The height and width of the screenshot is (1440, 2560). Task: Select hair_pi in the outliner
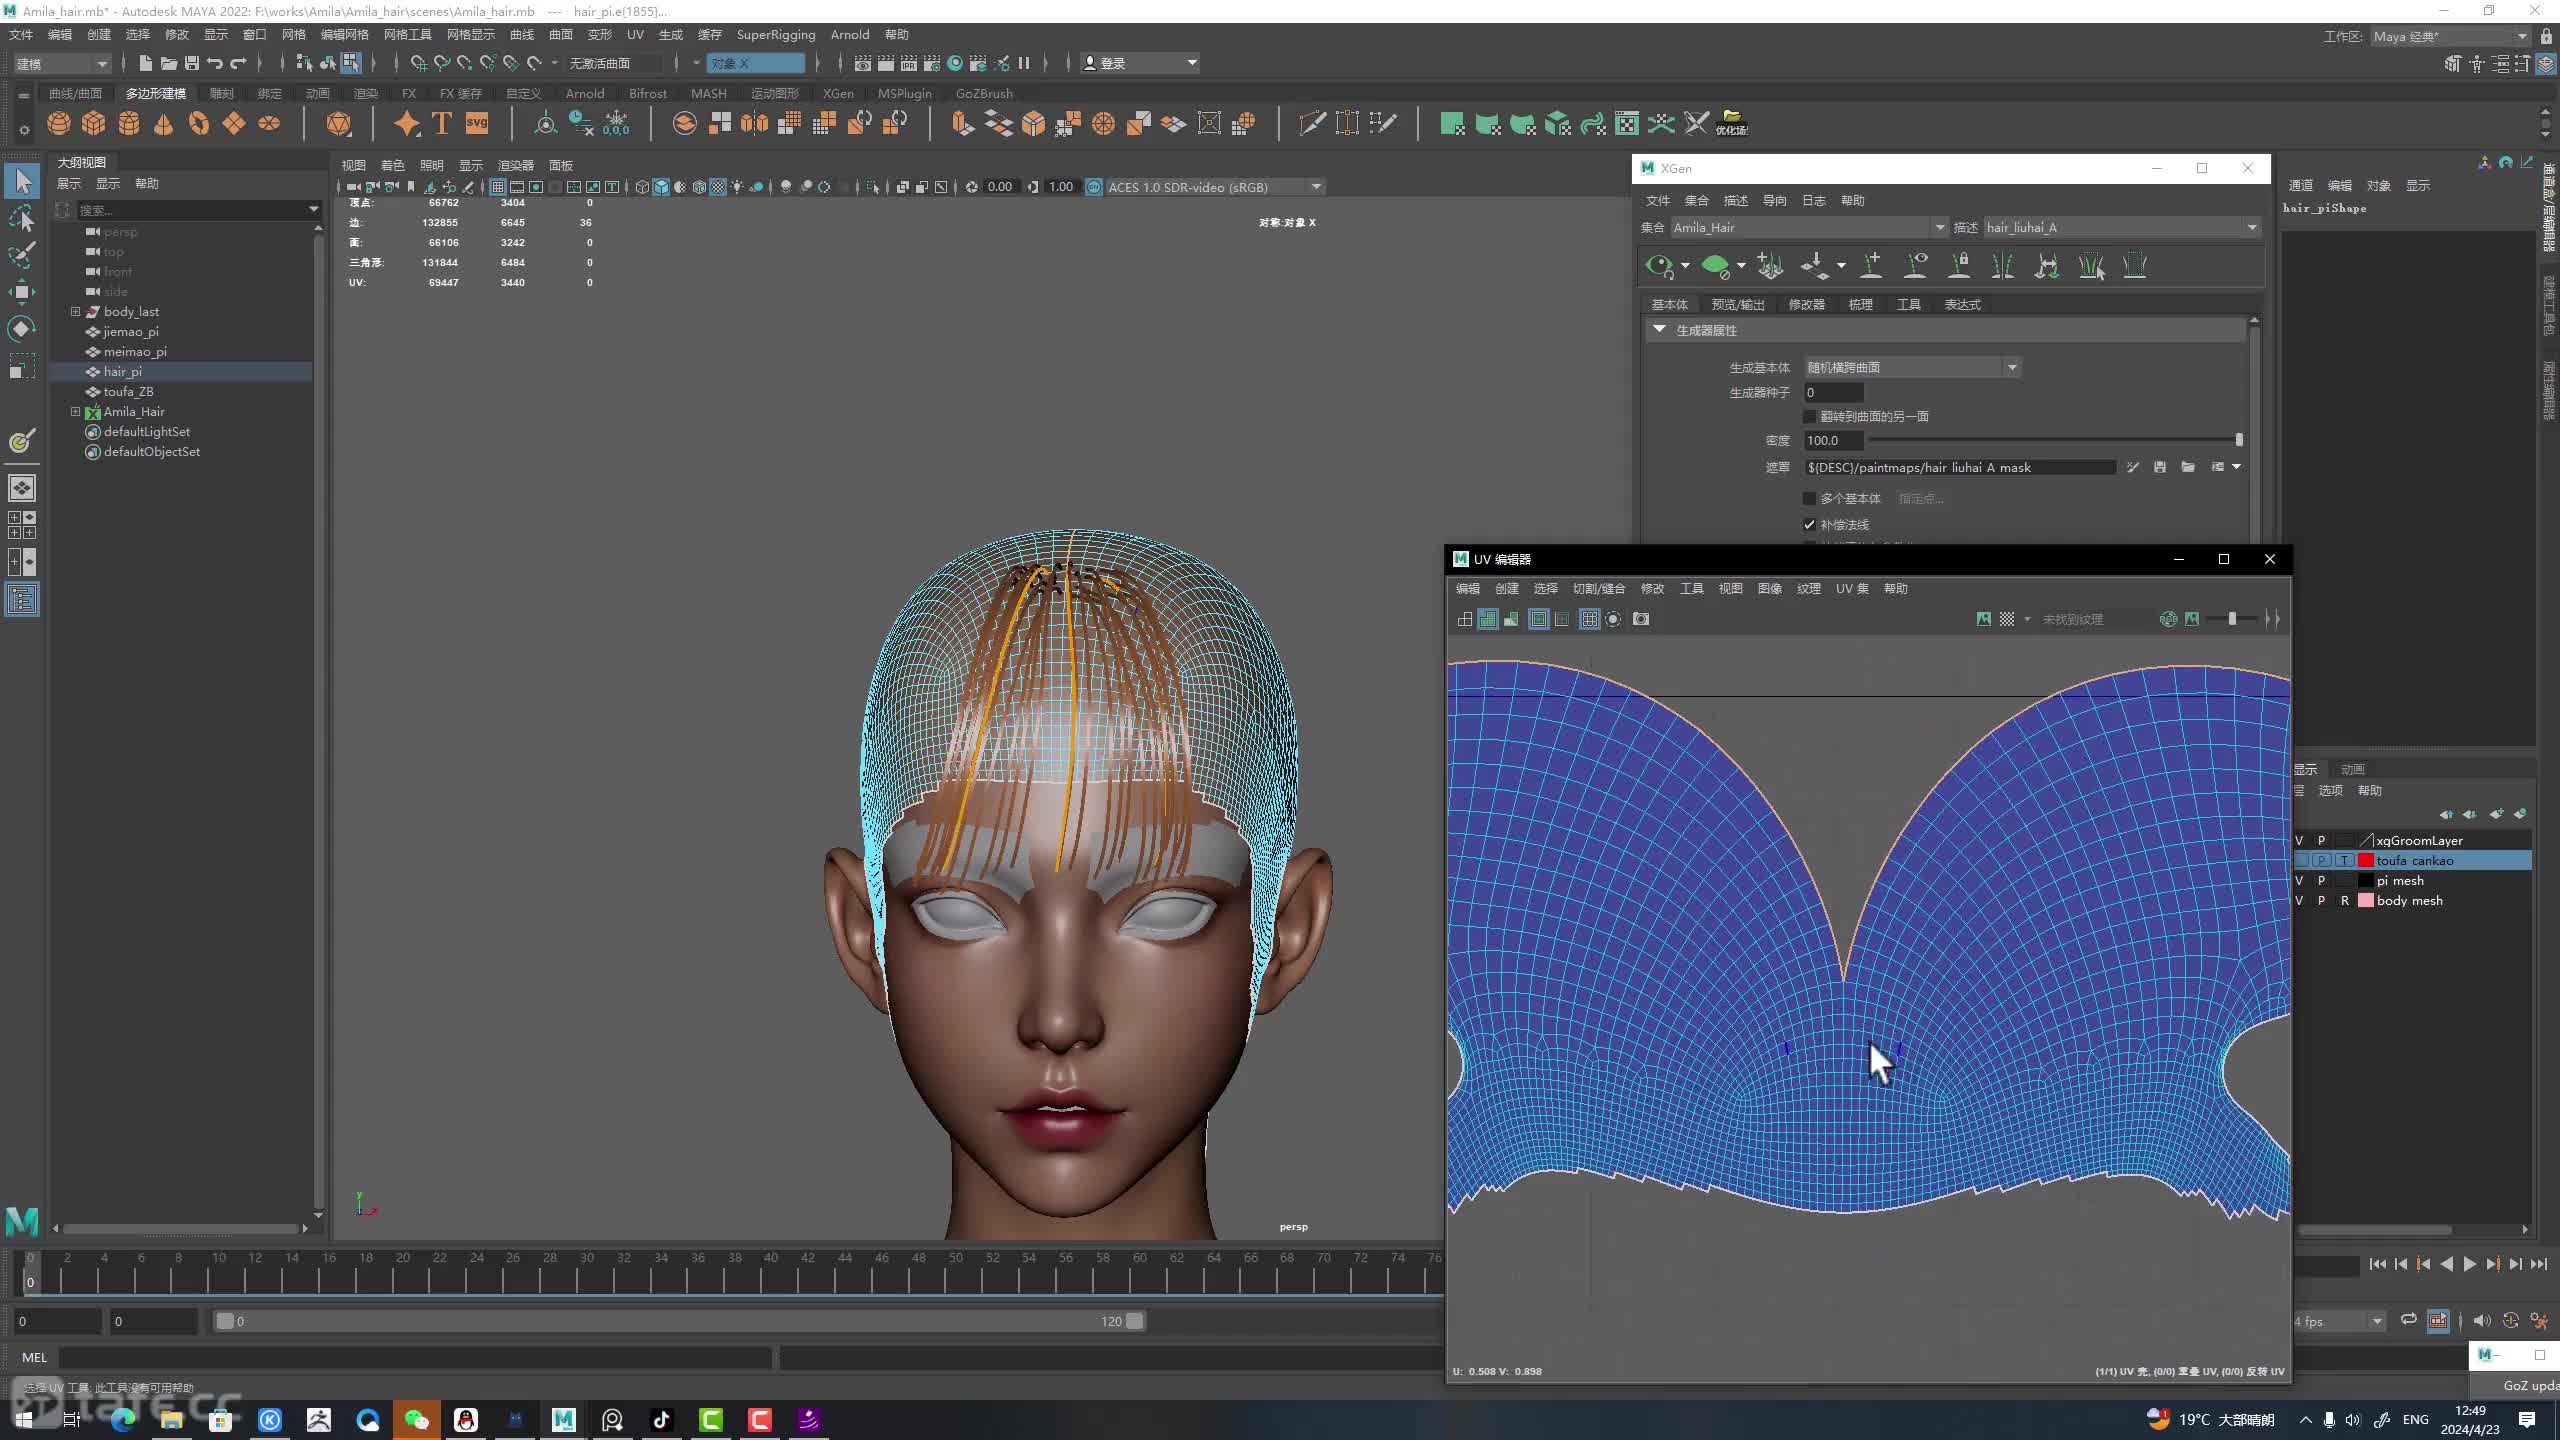[x=123, y=372]
